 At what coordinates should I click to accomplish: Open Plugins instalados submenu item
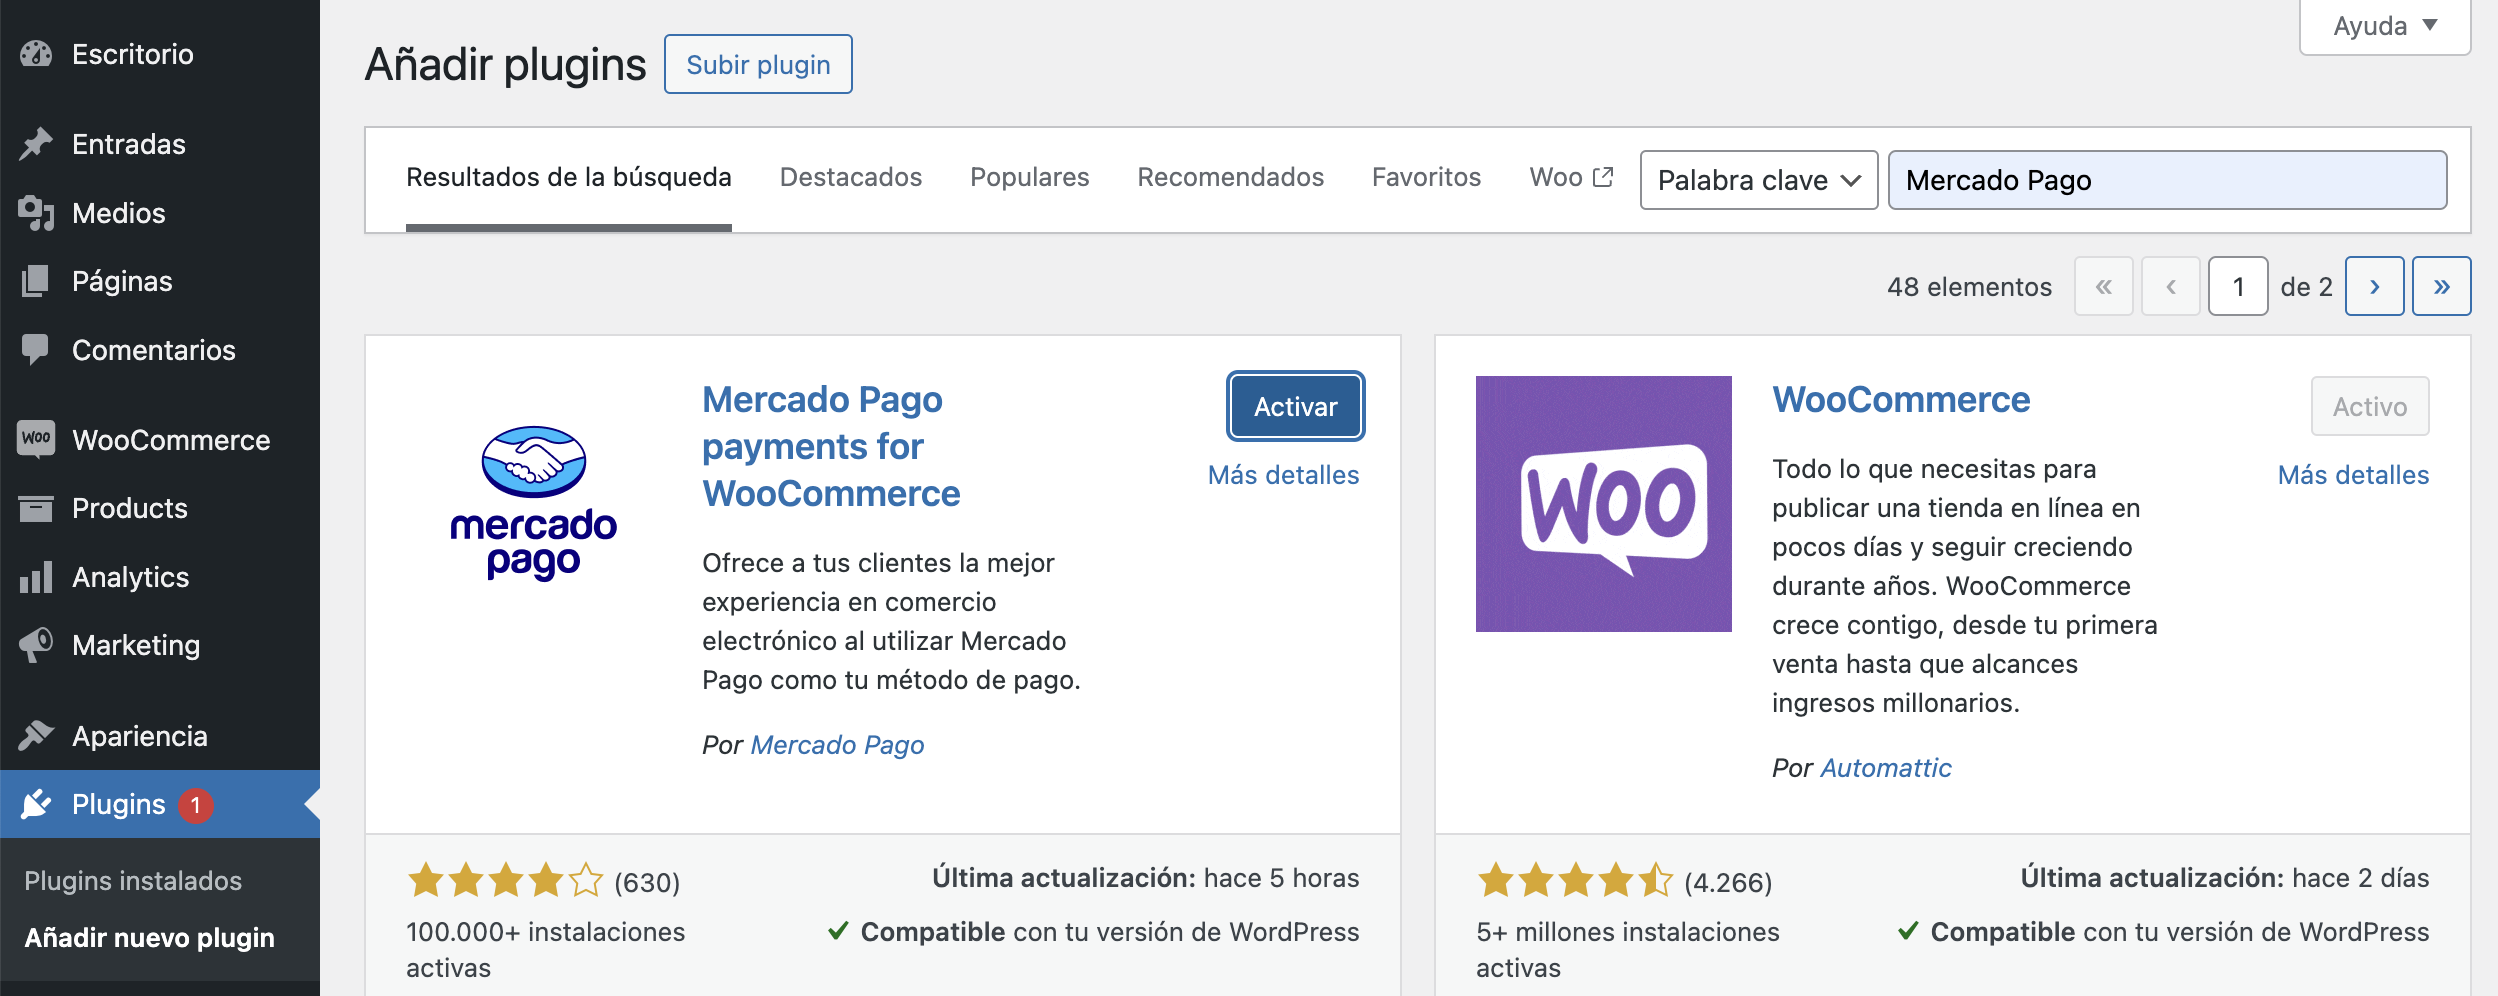pyautogui.click(x=133, y=881)
